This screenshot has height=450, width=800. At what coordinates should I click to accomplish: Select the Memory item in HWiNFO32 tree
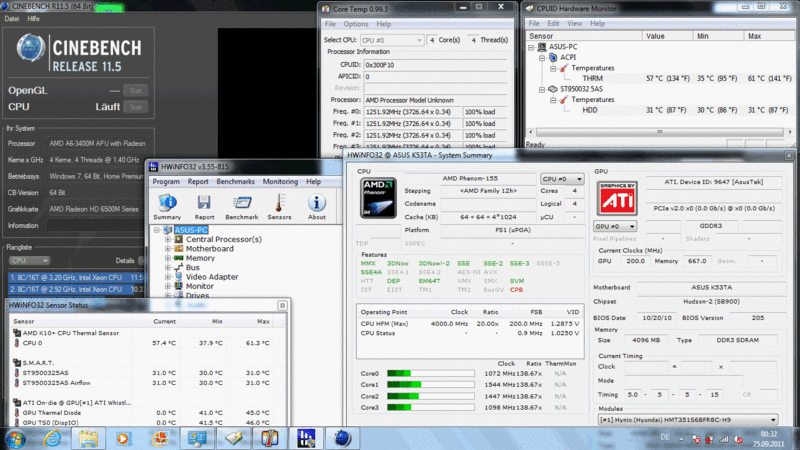(200, 258)
